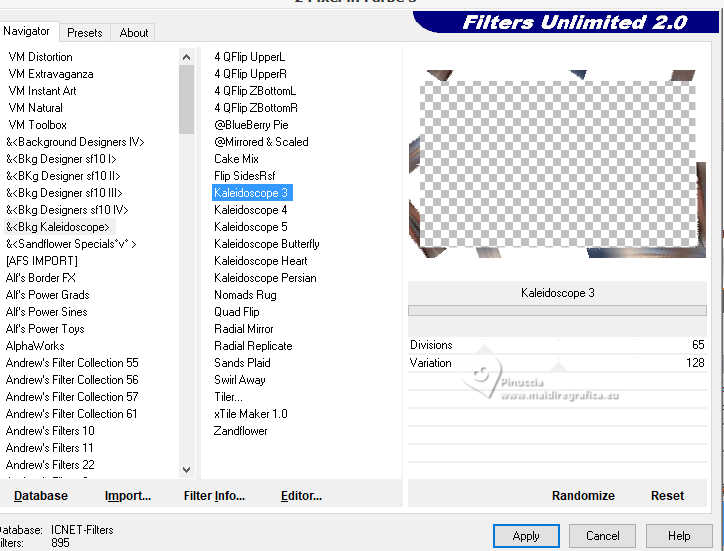724x551 pixels.
Task: Click the filter preview image
Action: point(557,164)
